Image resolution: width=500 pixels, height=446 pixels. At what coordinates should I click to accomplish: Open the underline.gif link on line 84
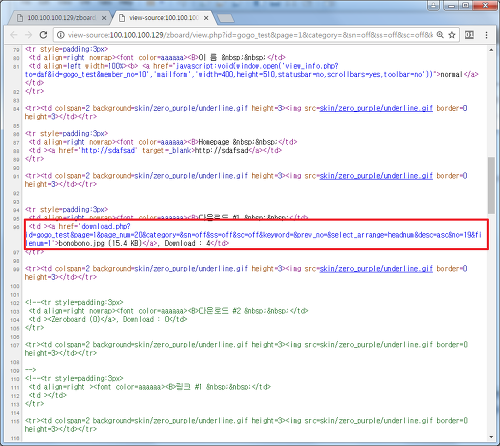(x=376, y=108)
